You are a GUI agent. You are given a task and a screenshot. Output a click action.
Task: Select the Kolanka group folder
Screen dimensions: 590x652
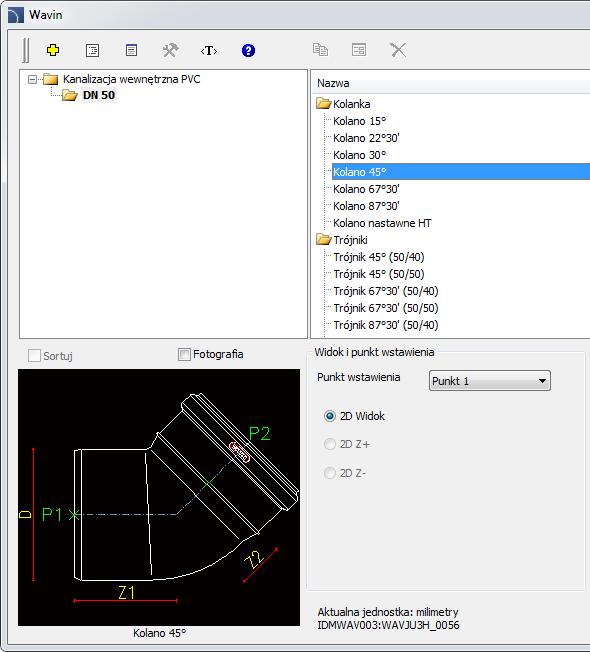[351, 104]
